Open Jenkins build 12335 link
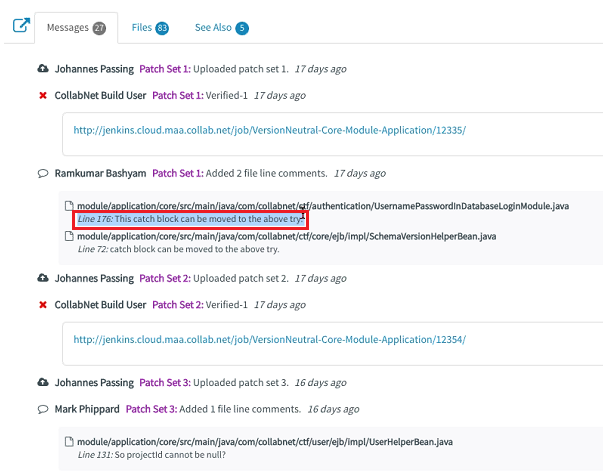The width and height of the screenshot is (603, 475). (x=270, y=130)
